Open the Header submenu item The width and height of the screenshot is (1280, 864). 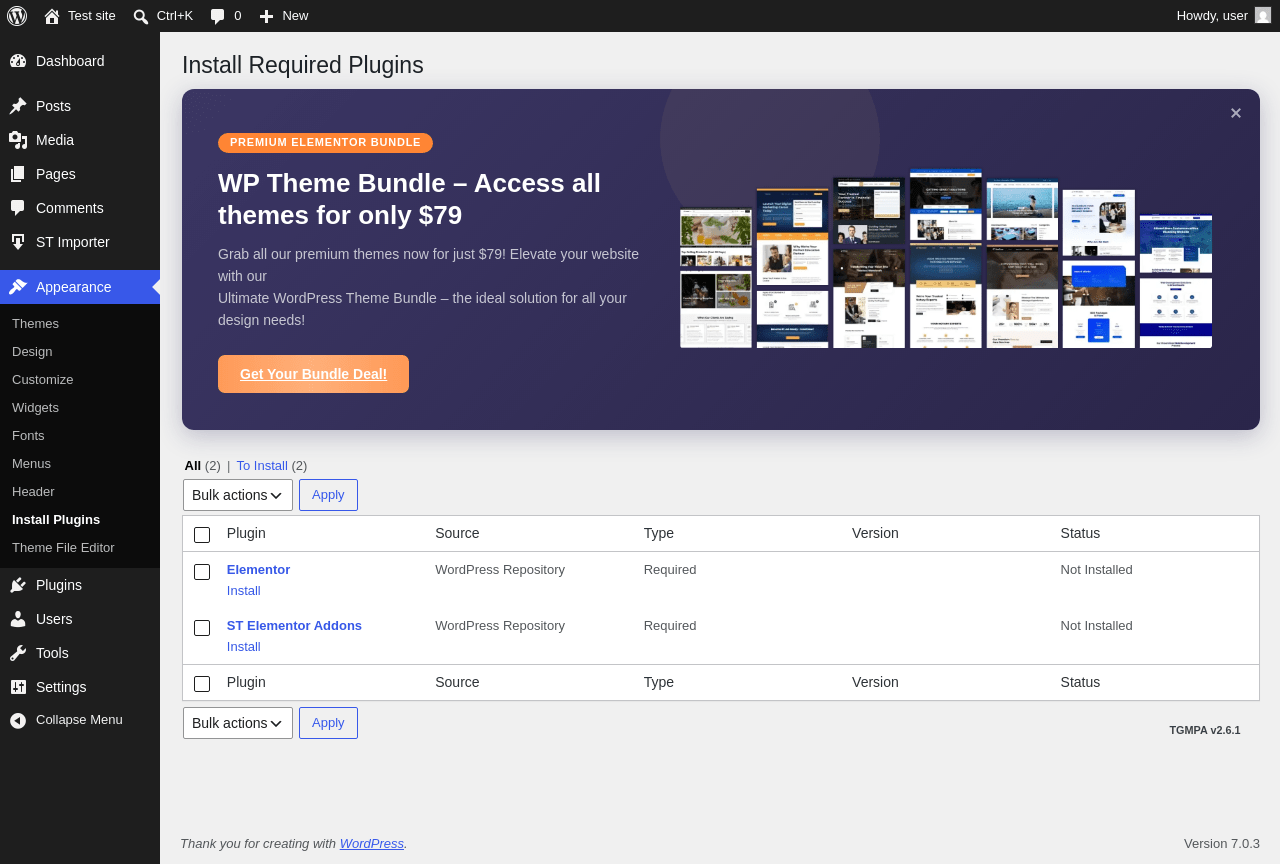tap(33, 491)
